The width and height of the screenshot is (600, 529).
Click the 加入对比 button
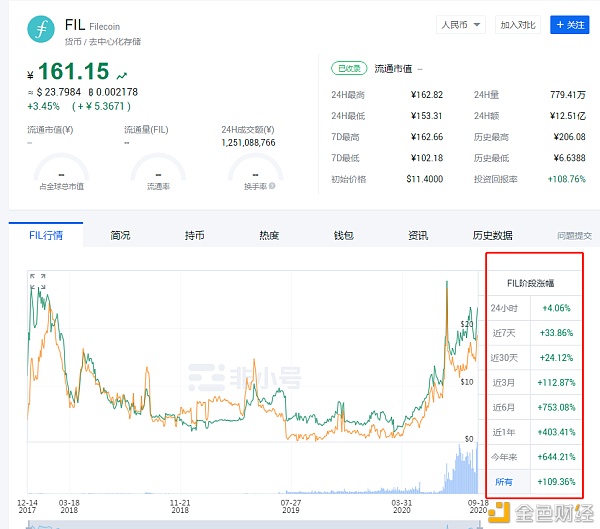point(518,25)
